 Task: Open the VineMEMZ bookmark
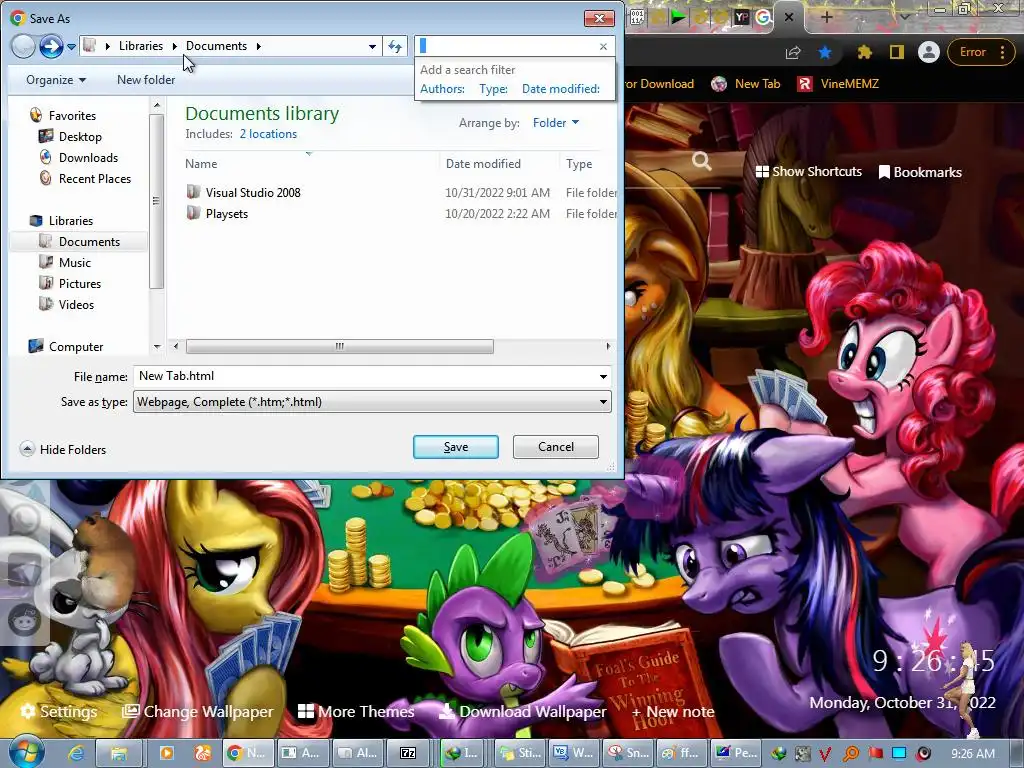838,84
